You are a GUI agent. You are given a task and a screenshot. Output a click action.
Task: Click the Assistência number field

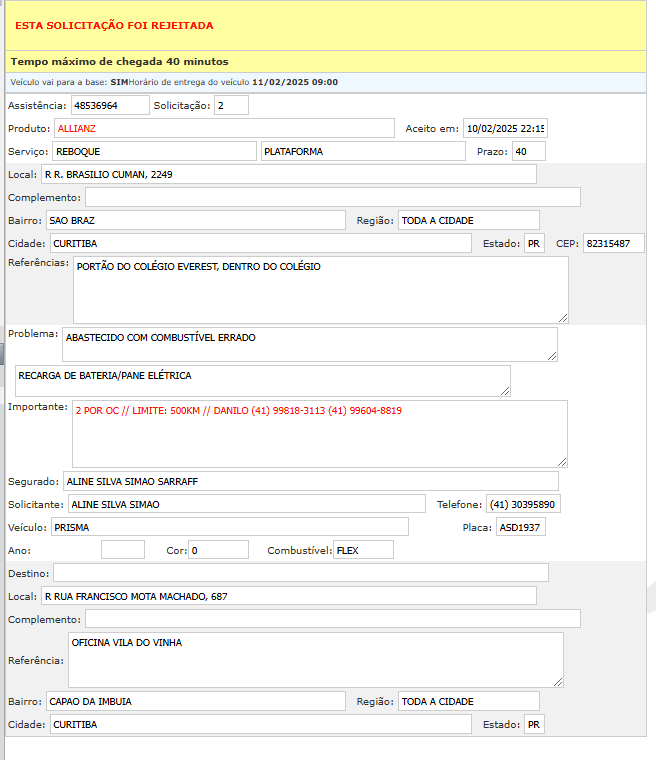109,105
